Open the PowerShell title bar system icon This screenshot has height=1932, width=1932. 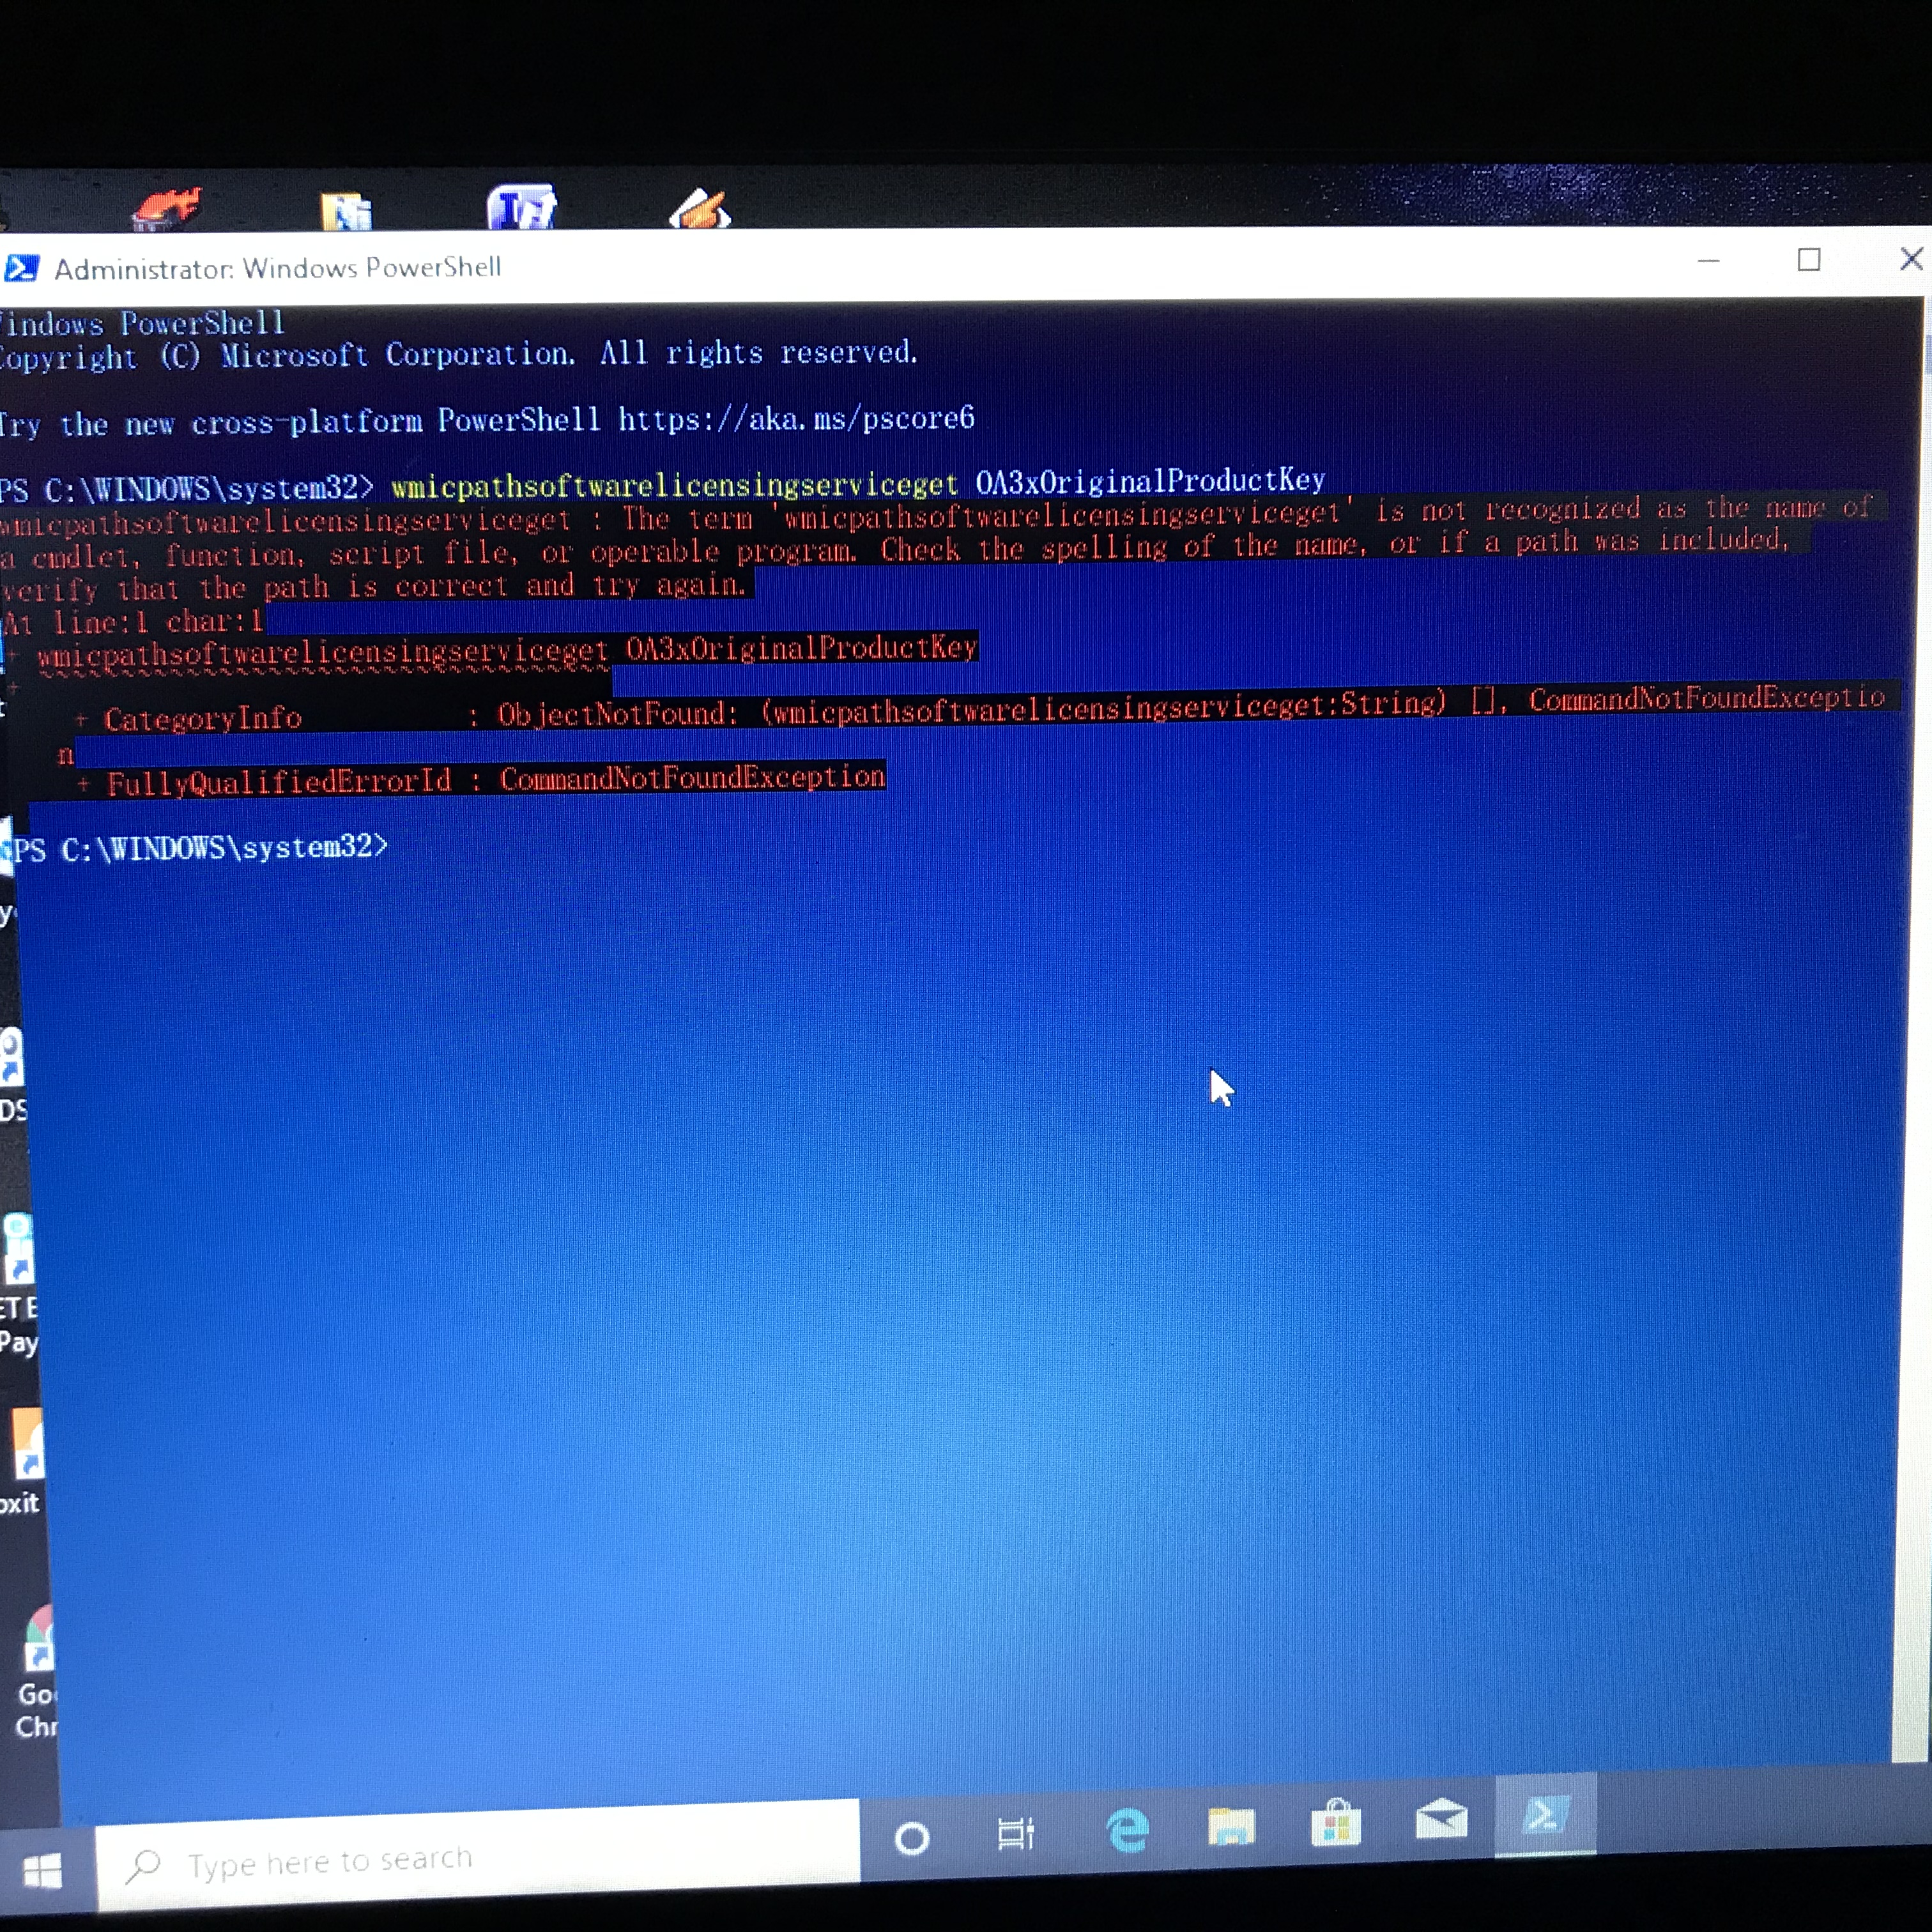[21, 268]
